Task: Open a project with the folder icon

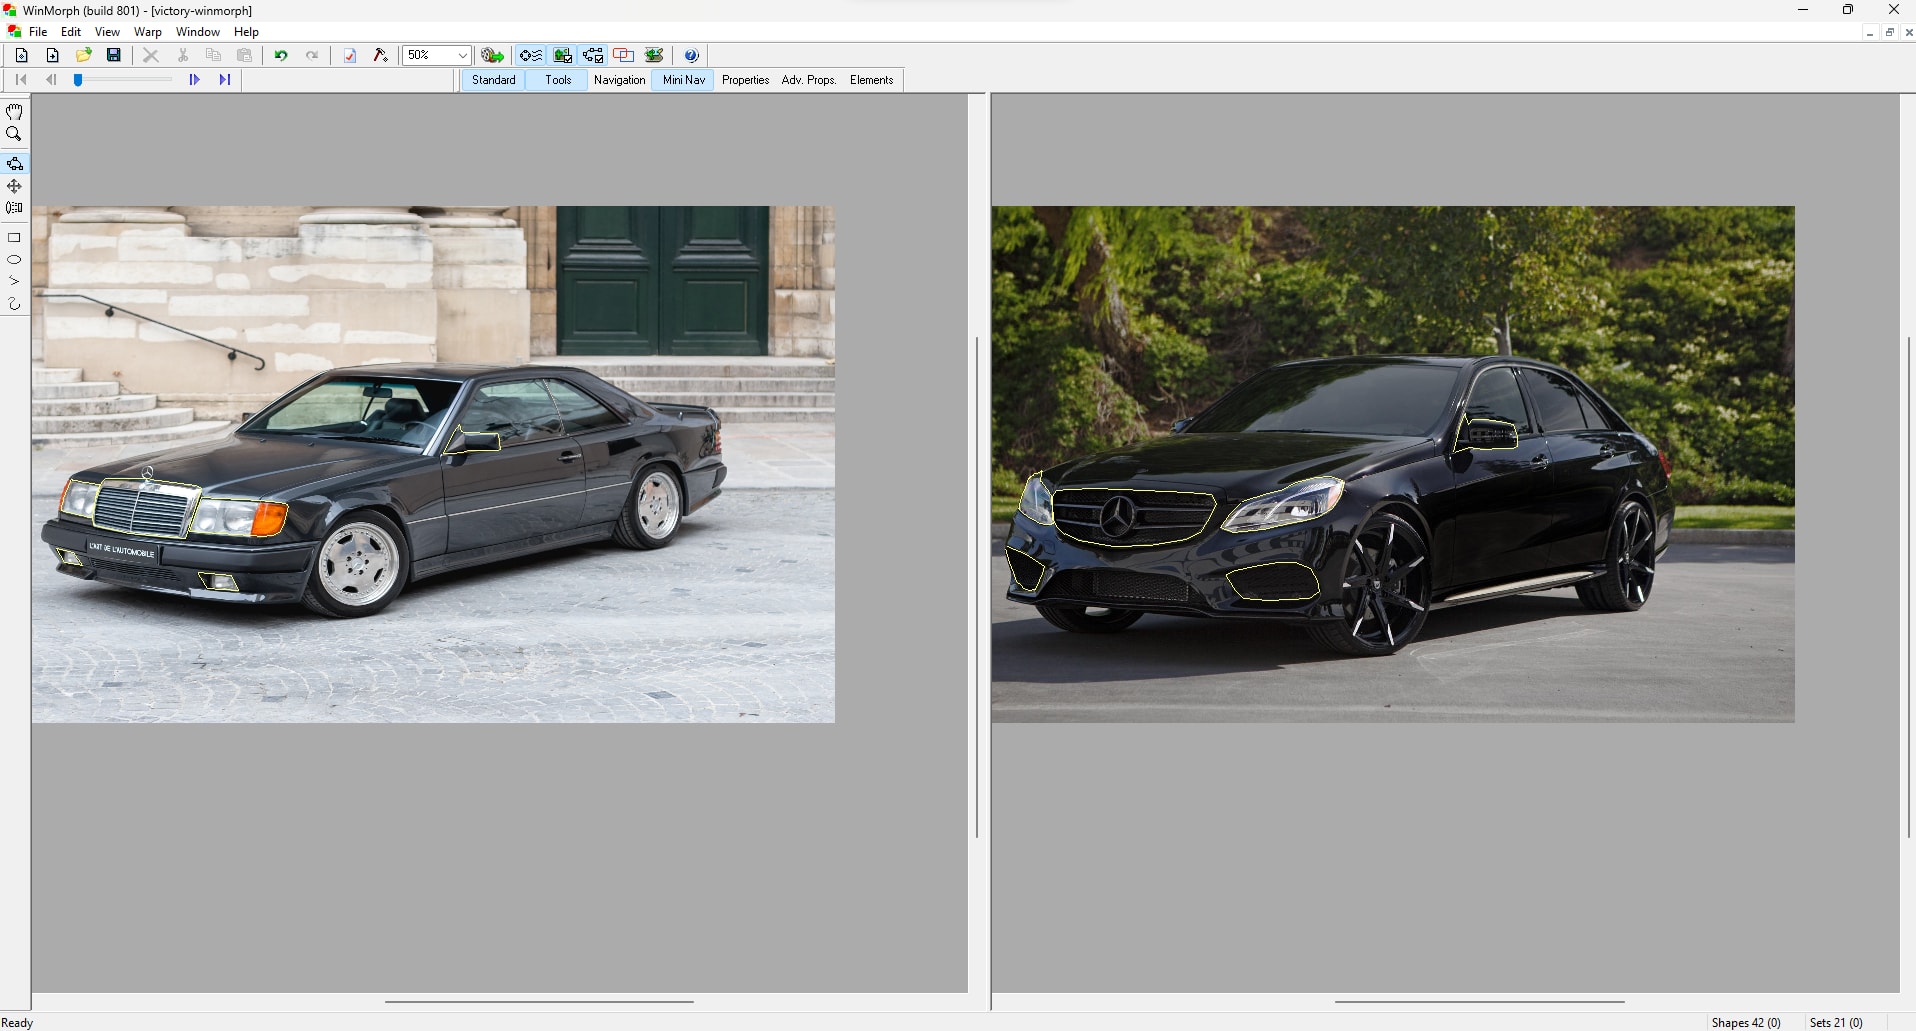Action: click(83, 55)
